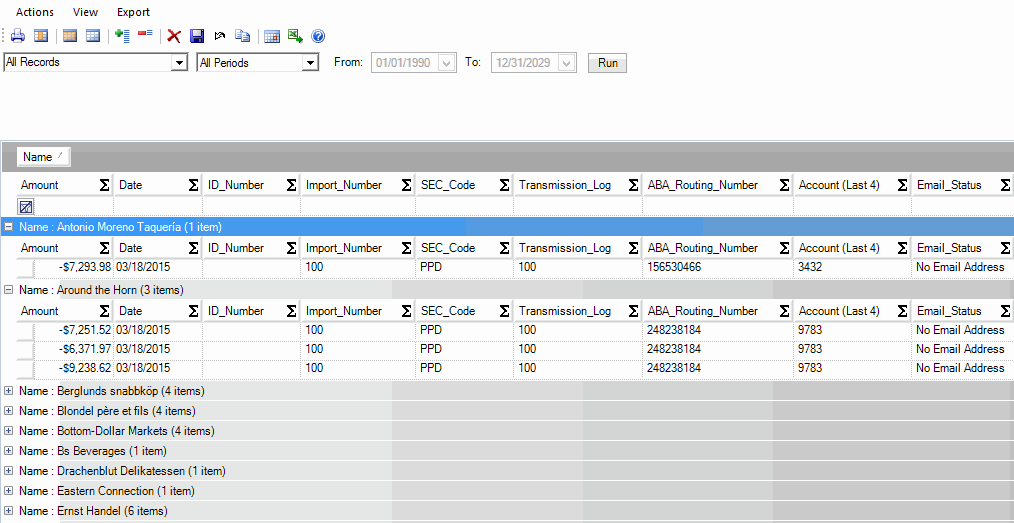Collapse the Around the Horn group
The width and height of the screenshot is (1014, 523).
(x=9, y=290)
